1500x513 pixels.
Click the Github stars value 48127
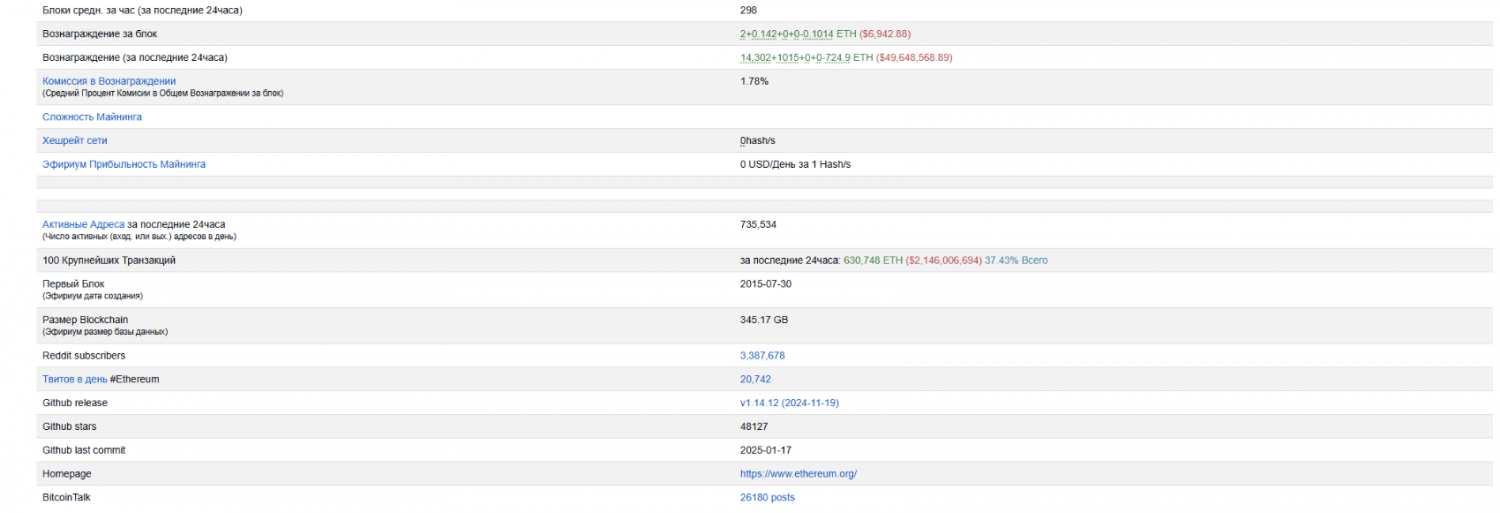tap(754, 427)
